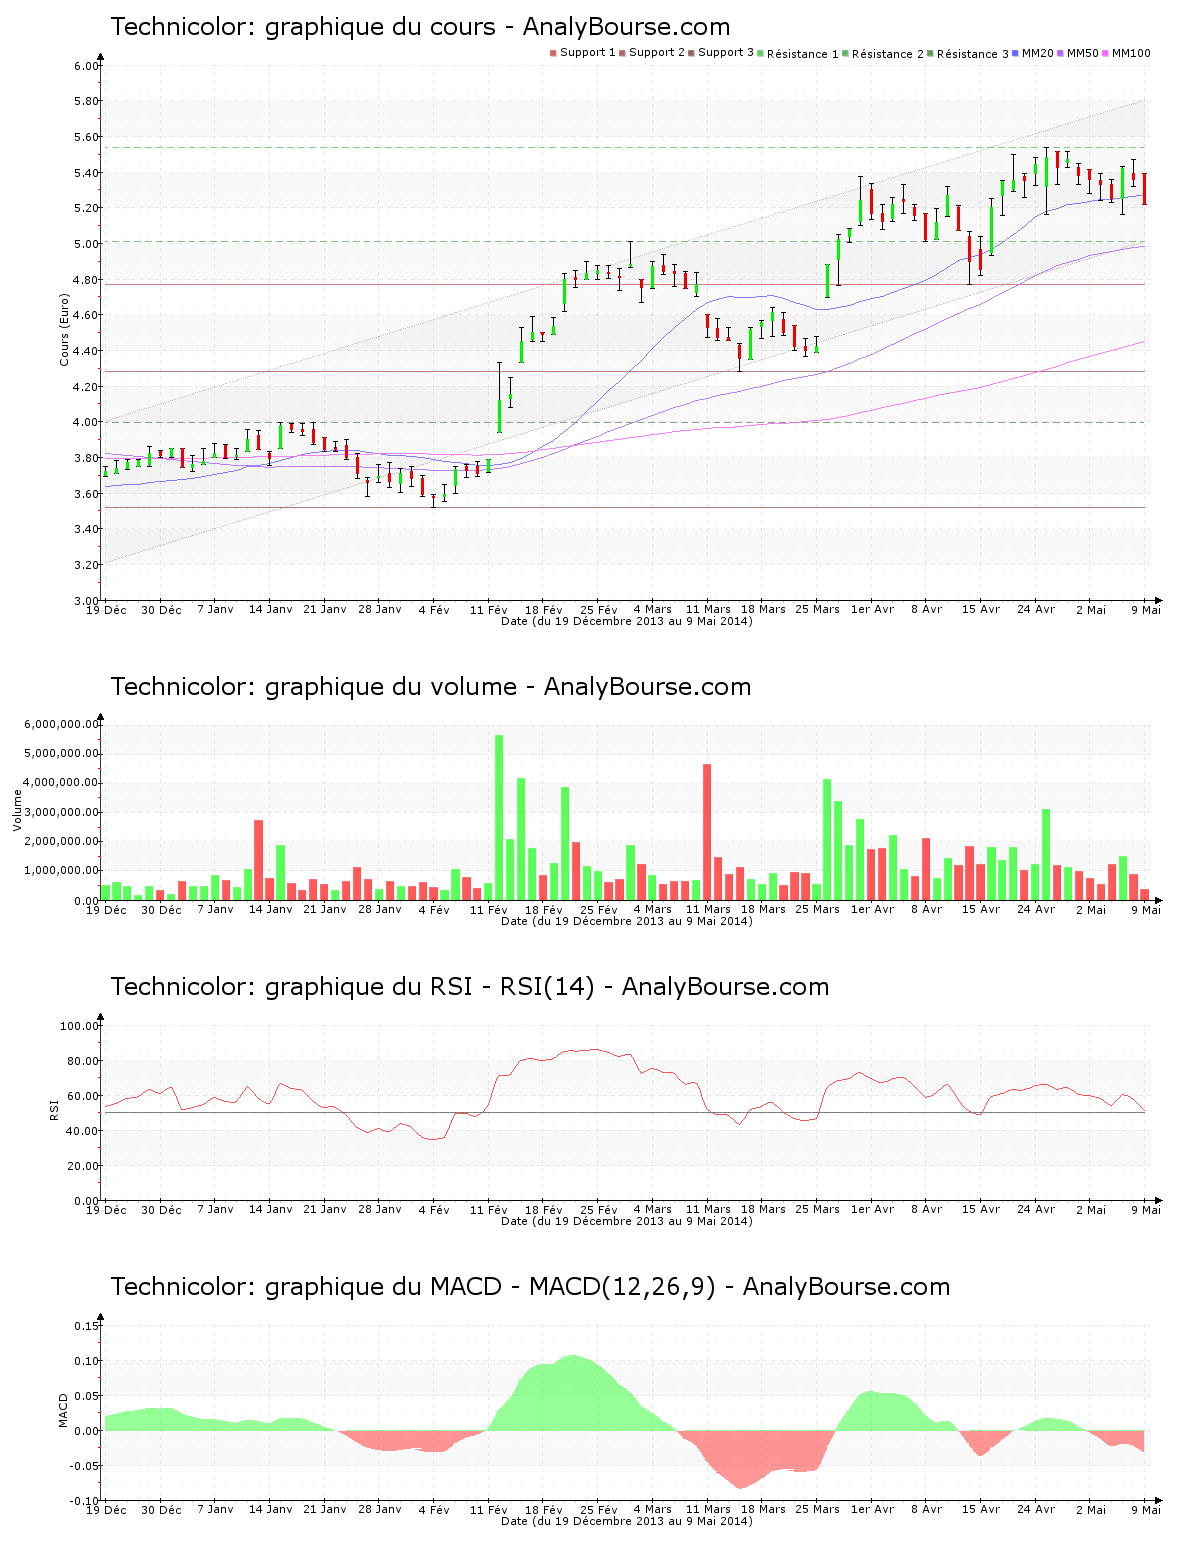
Task: Click the date range caption under the volume chart
Action: [x=627, y=921]
